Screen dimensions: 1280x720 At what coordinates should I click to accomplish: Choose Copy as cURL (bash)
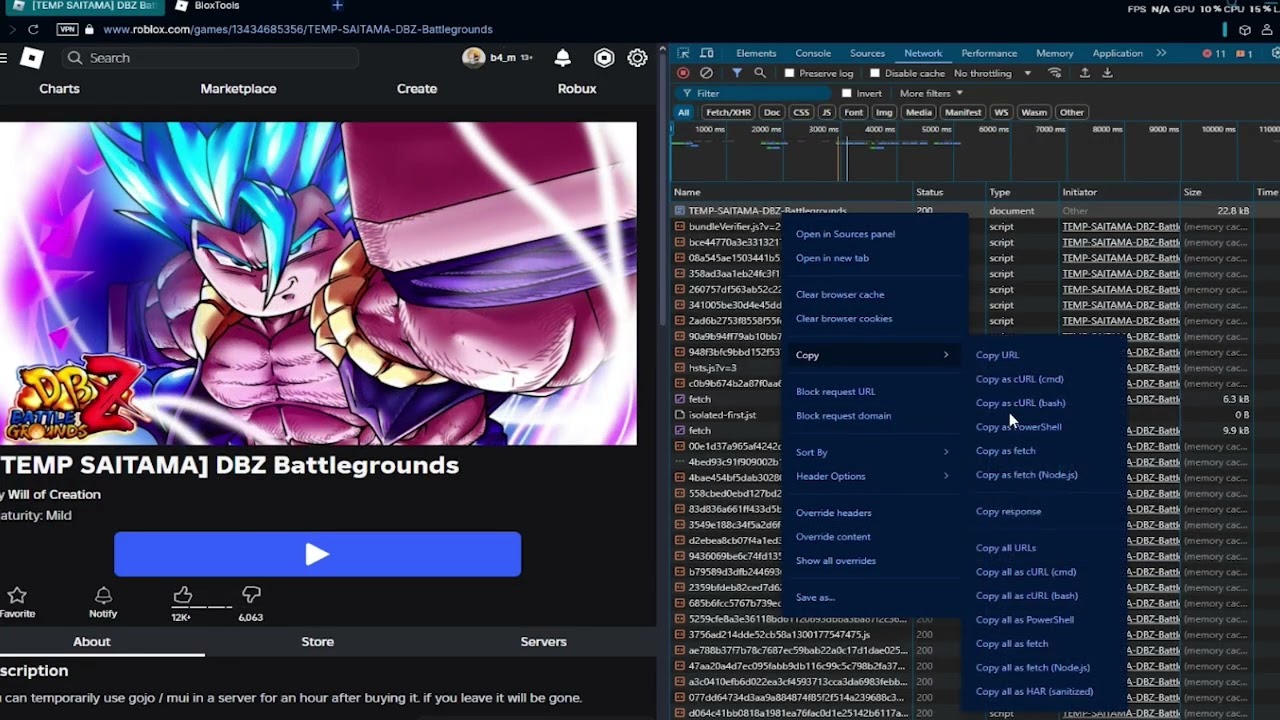coord(1020,403)
